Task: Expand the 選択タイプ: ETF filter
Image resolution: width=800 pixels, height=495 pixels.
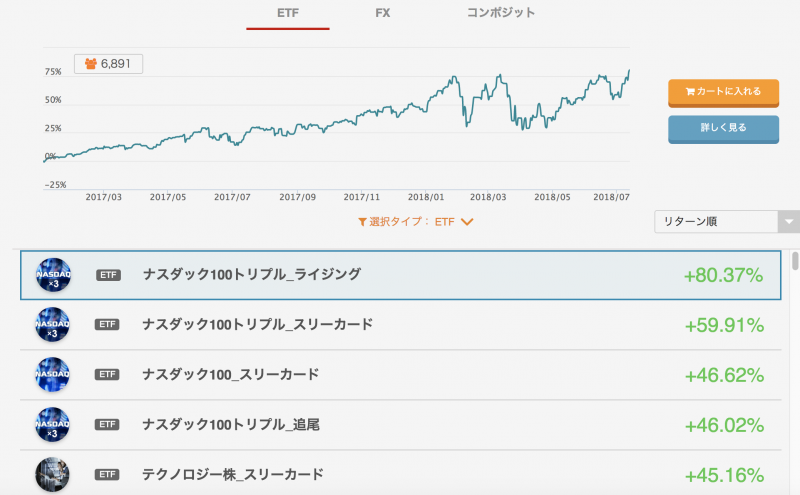Action: point(416,221)
